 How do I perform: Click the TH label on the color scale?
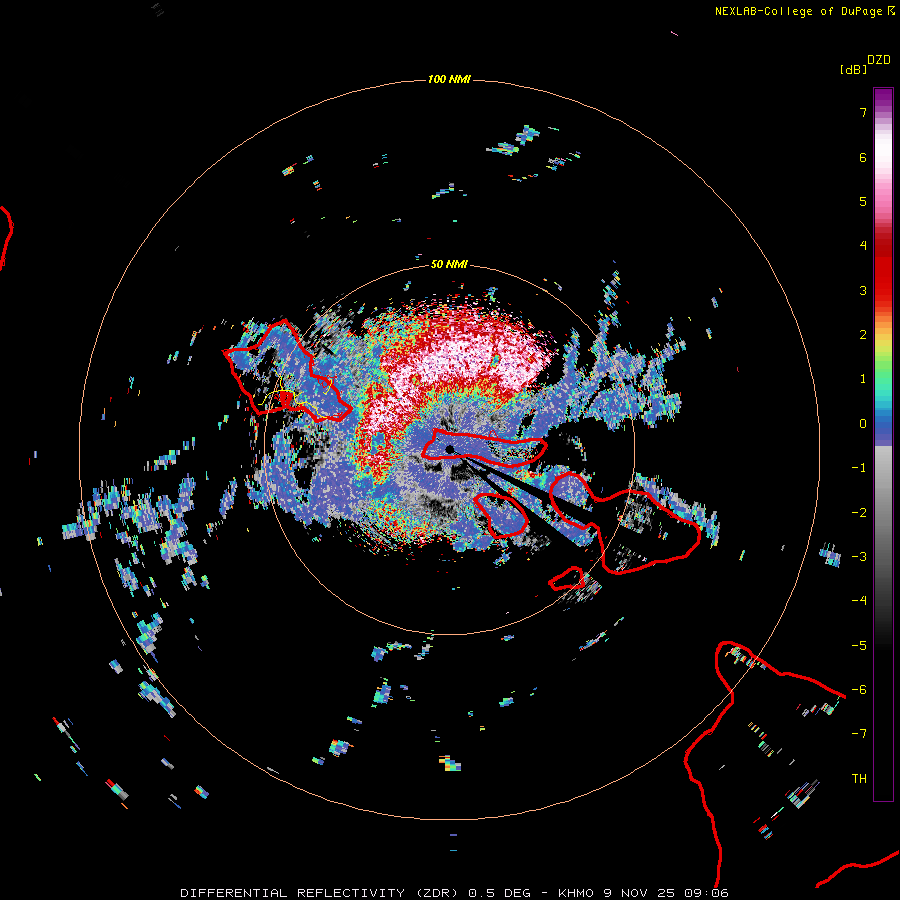859,779
